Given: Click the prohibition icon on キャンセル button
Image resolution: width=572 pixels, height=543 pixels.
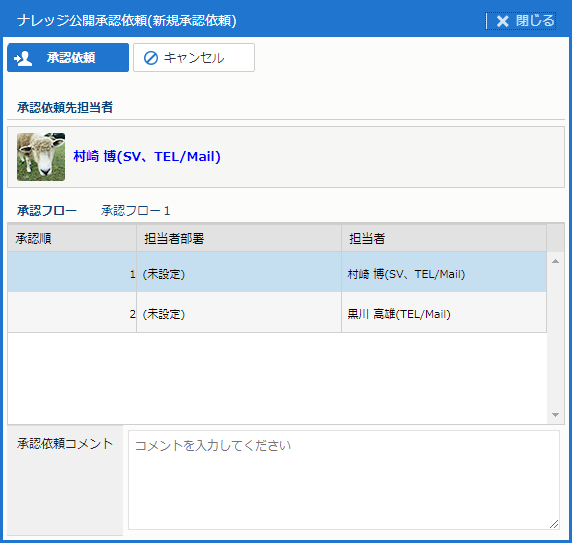Looking at the screenshot, I should click(151, 58).
